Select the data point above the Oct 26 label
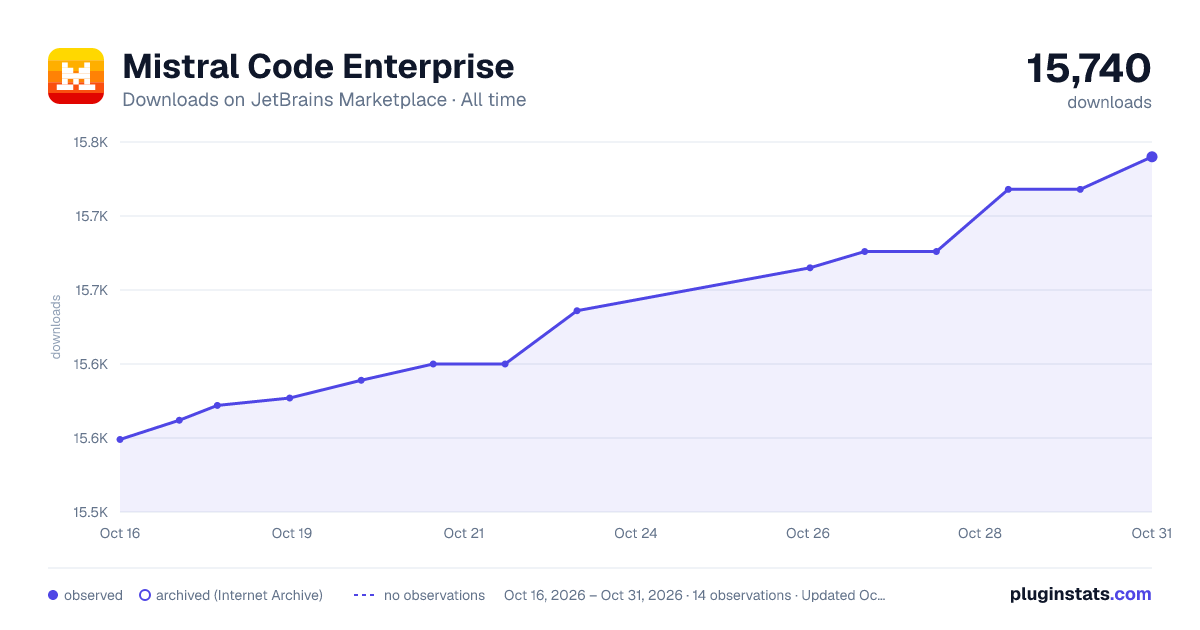 pyautogui.click(x=809, y=268)
